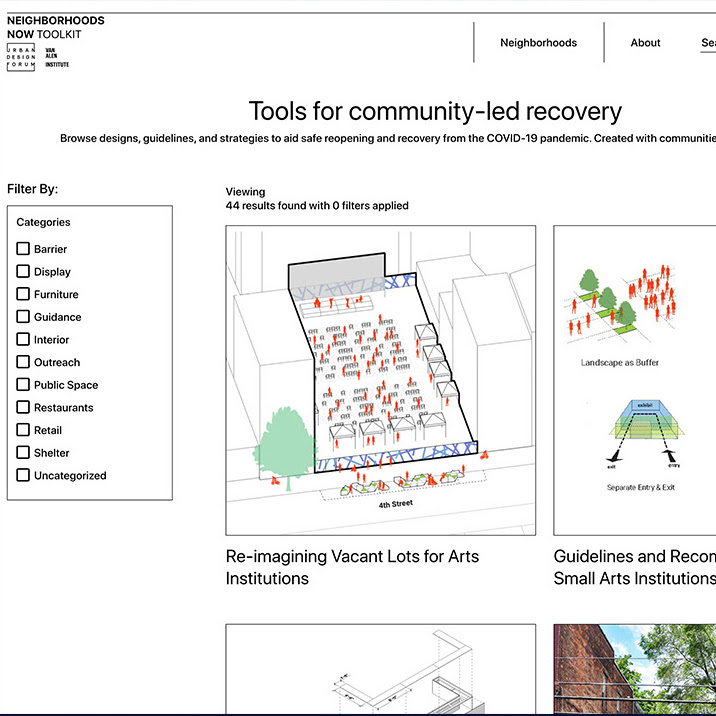This screenshot has height=716, width=716.
Task: Tick the Retail category checkbox
Action: click(x=23, y=430)
